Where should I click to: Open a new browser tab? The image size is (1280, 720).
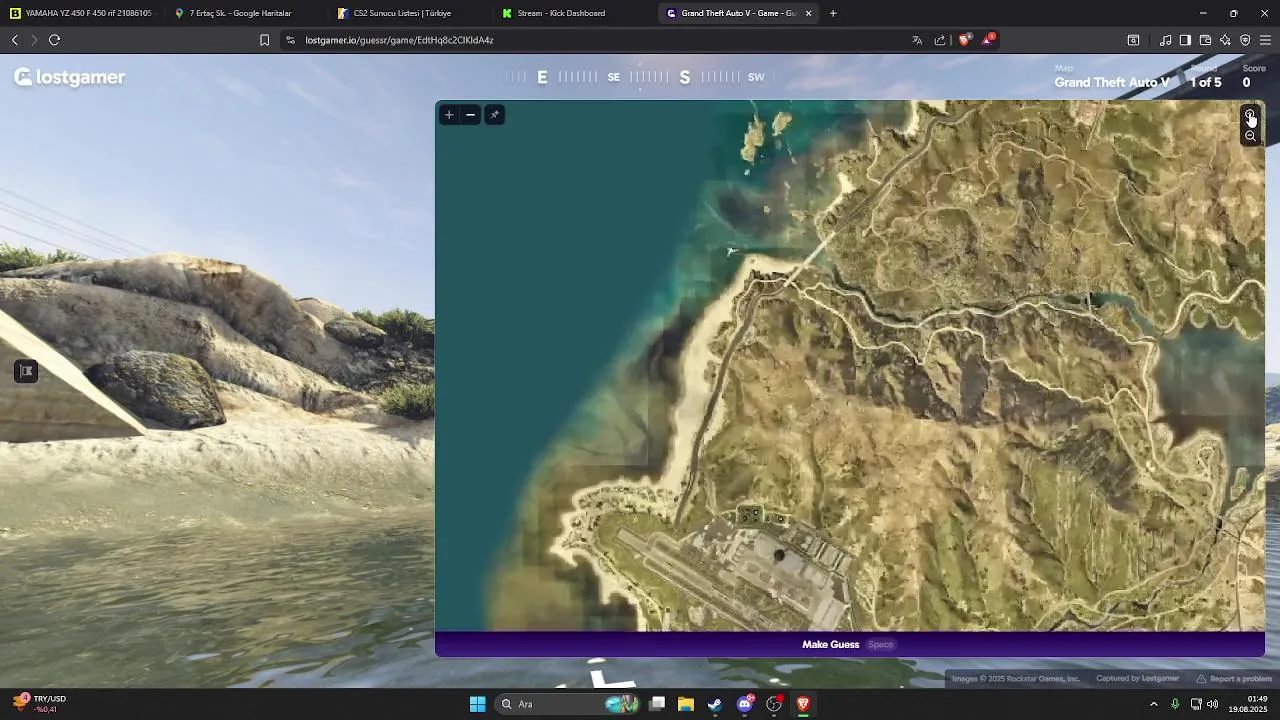click(x=833, y=13)
